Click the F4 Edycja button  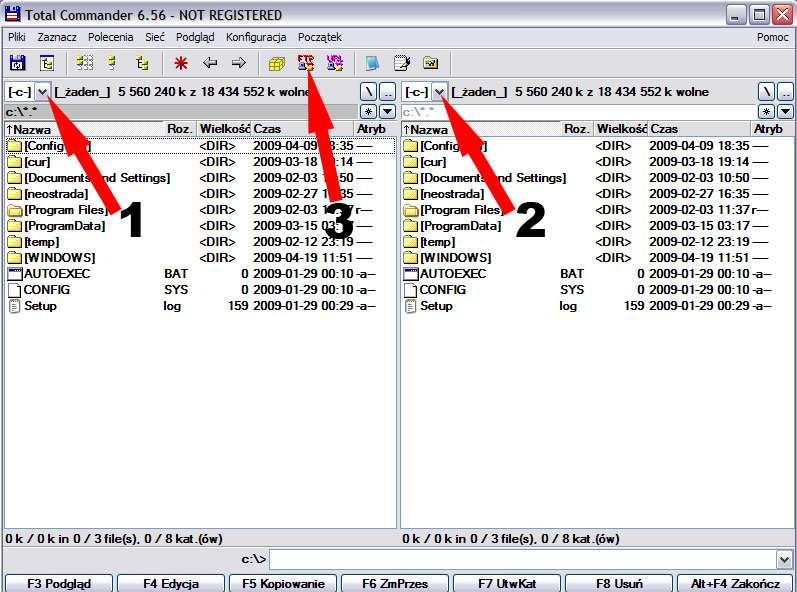click(170, 583)
